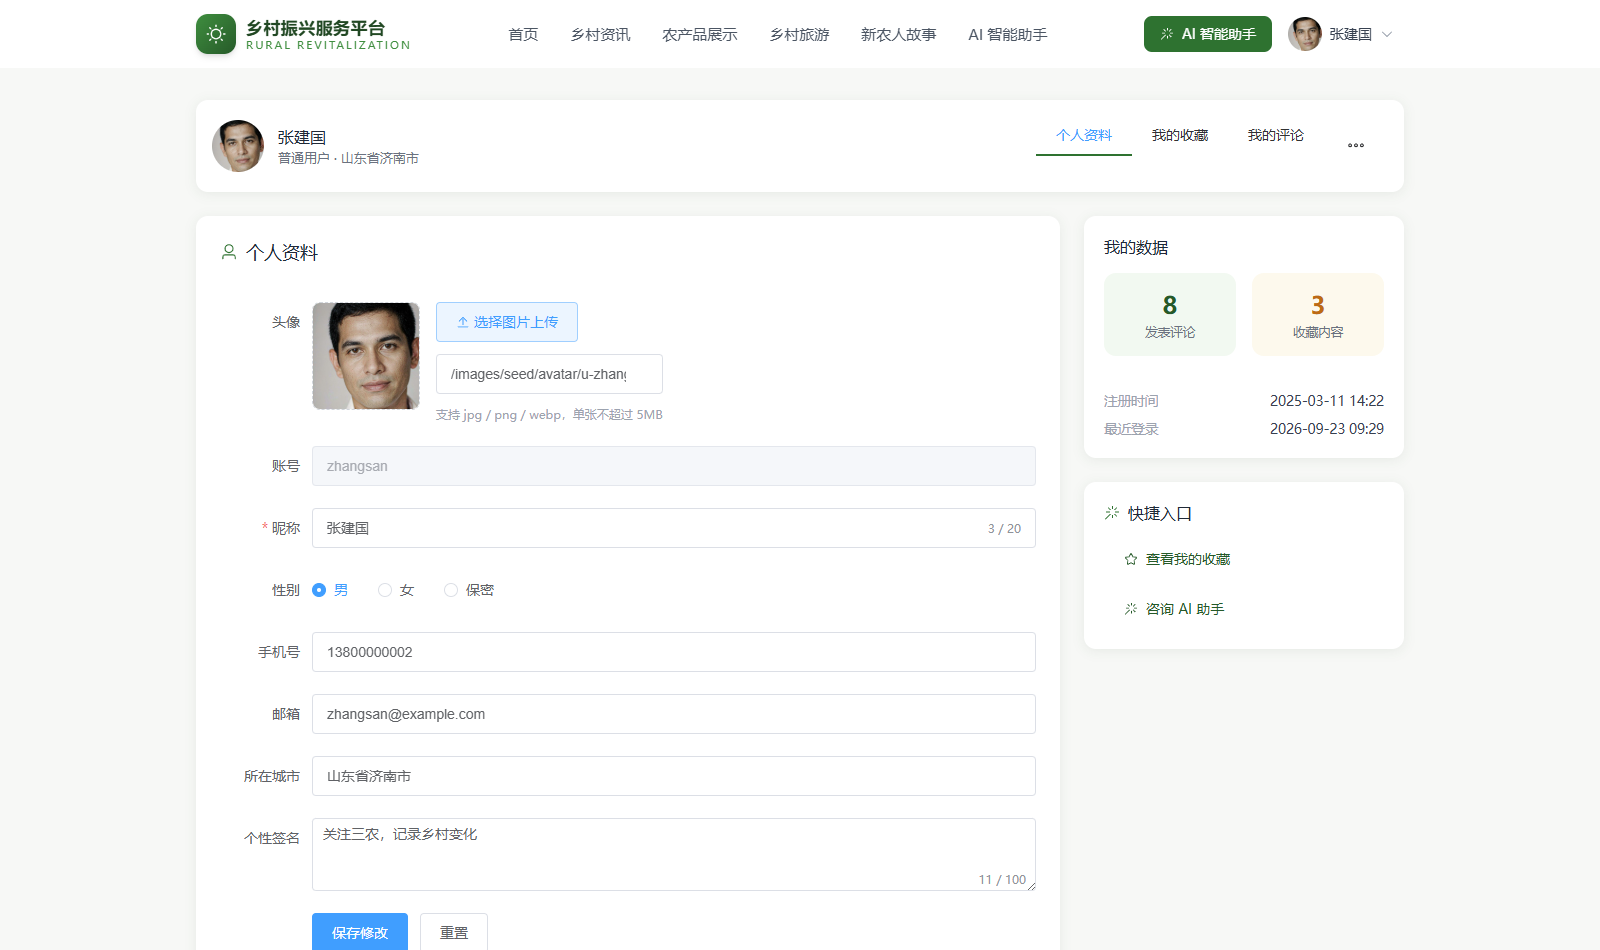The height and width of the screenshot is (950, 1600).
Task: Click the large profile photo thumbnail in form
Action: (366, 356)
